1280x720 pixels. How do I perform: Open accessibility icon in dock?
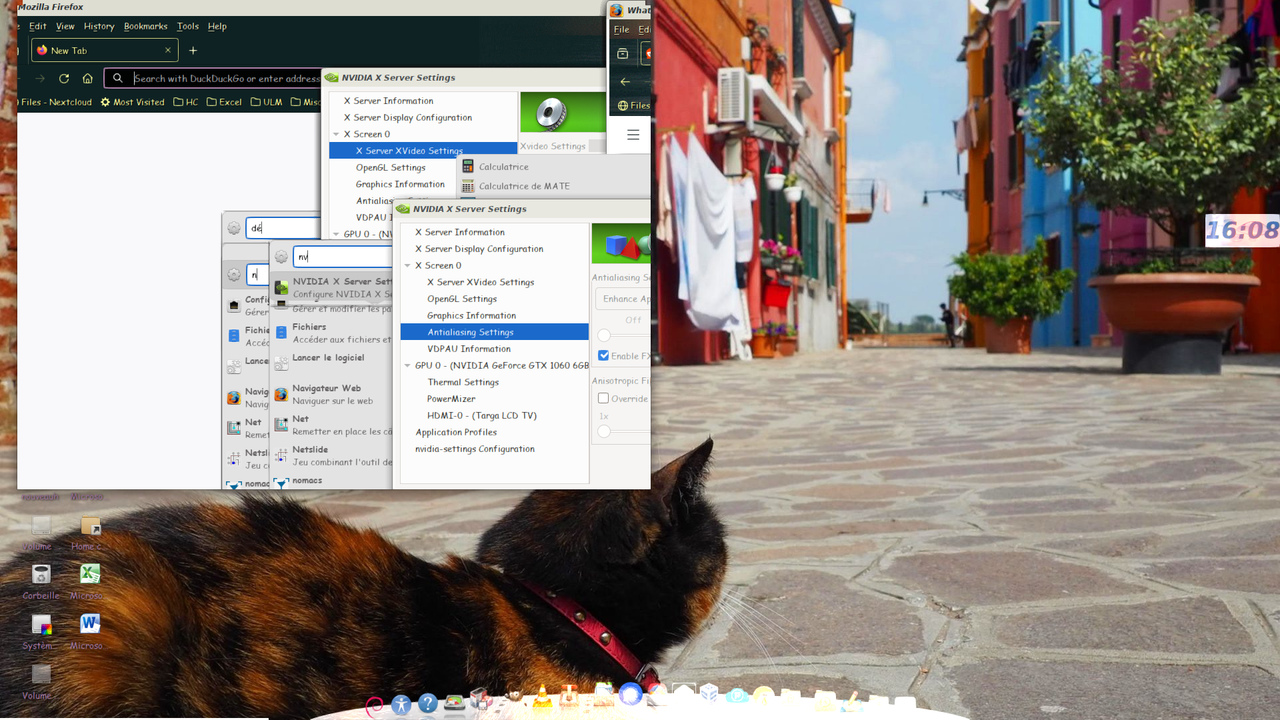(x=401, y=704)
